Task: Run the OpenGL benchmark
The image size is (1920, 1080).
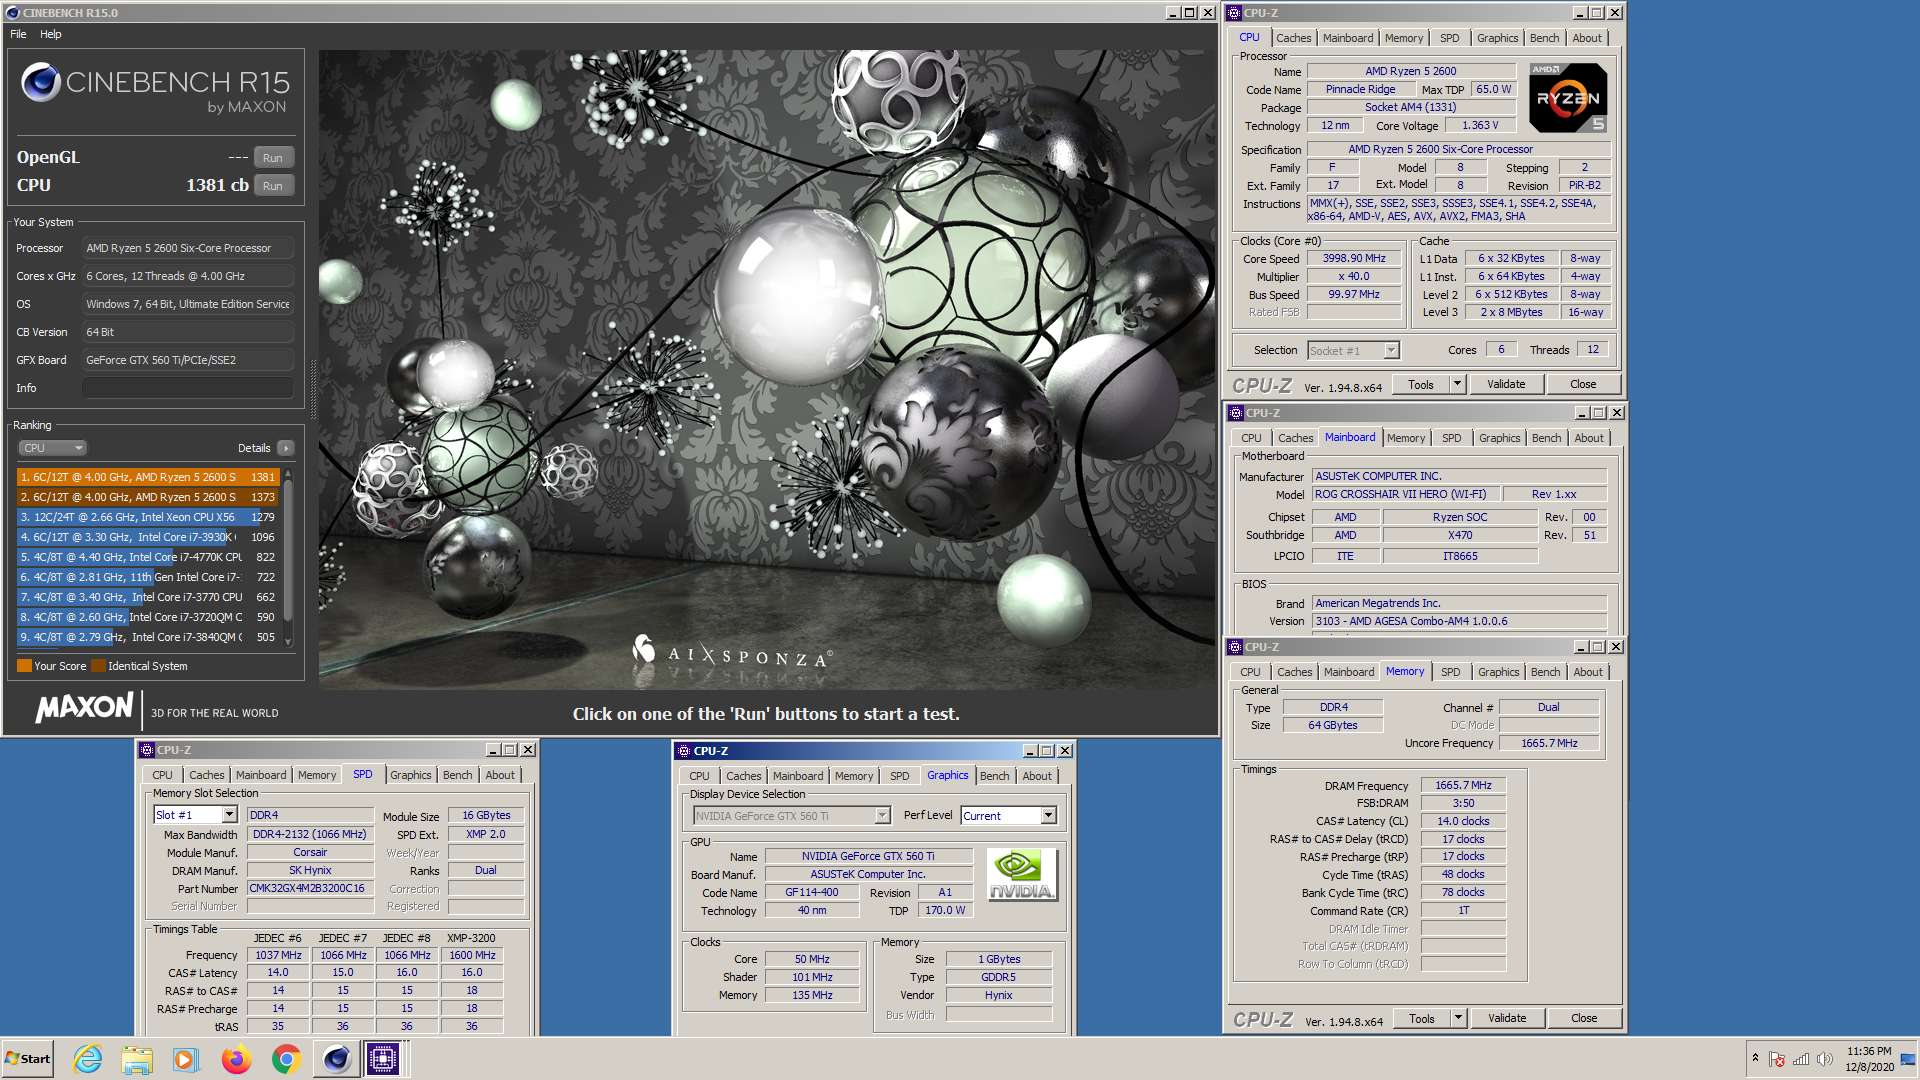Action: point(273,158)
